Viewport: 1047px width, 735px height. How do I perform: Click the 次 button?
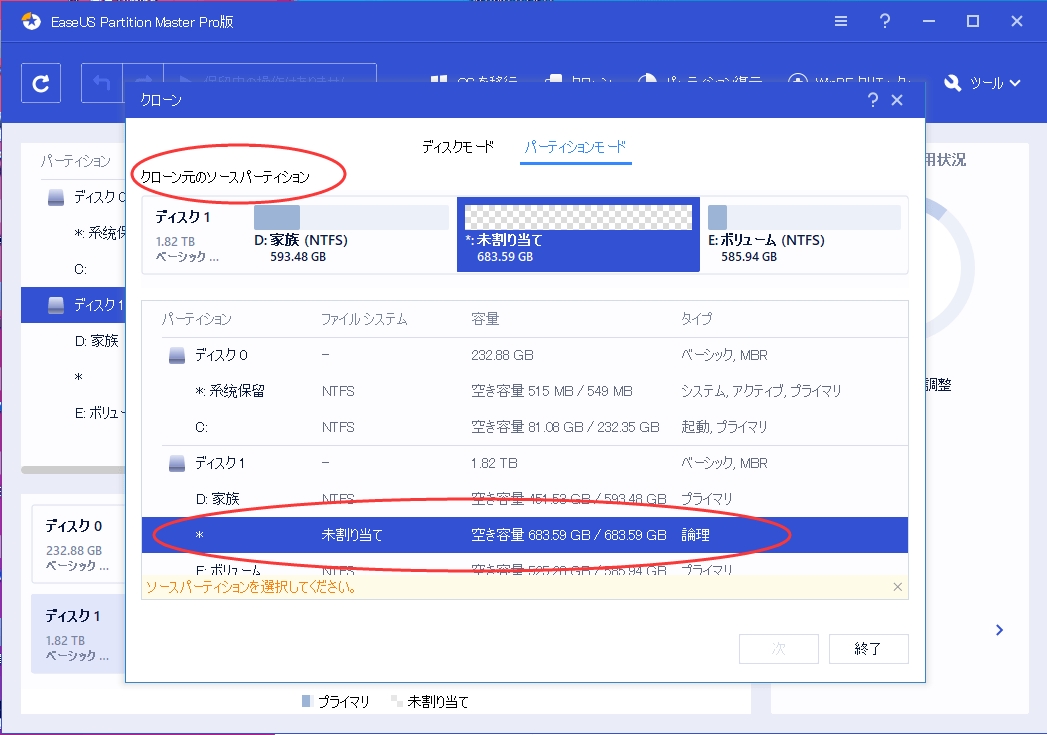click(x=779, y=649)
